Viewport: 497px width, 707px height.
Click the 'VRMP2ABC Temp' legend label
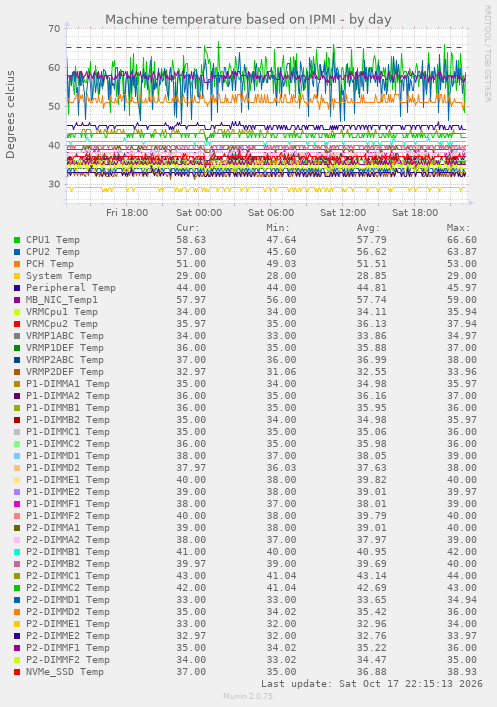pyautogui.click(x=65, y=360)
